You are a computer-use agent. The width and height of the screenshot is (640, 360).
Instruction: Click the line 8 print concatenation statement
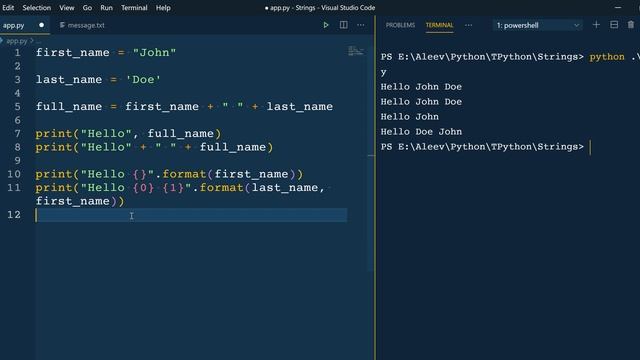pyautogui.click(x=154, y=147)
